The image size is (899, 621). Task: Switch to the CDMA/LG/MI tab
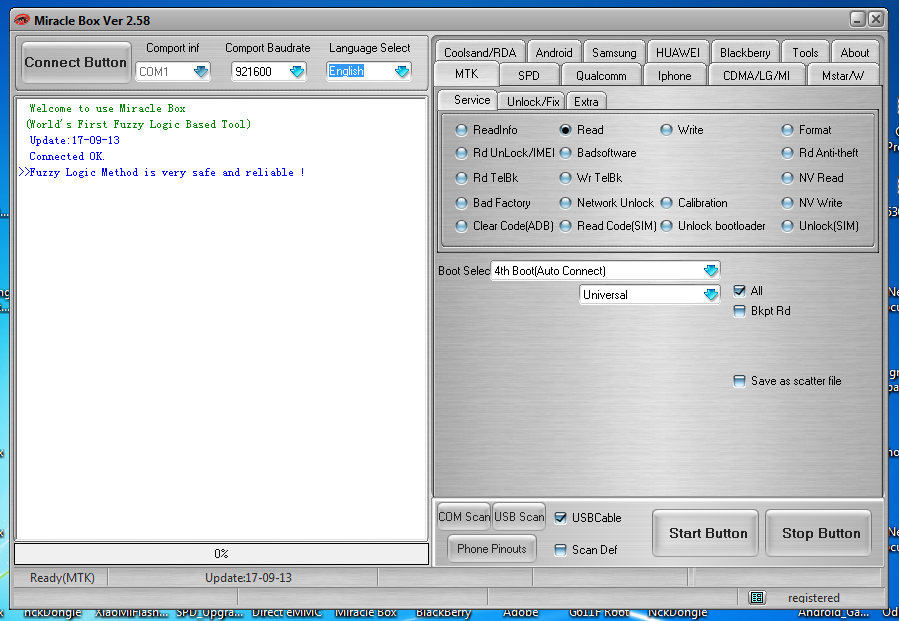pos(756,75)
